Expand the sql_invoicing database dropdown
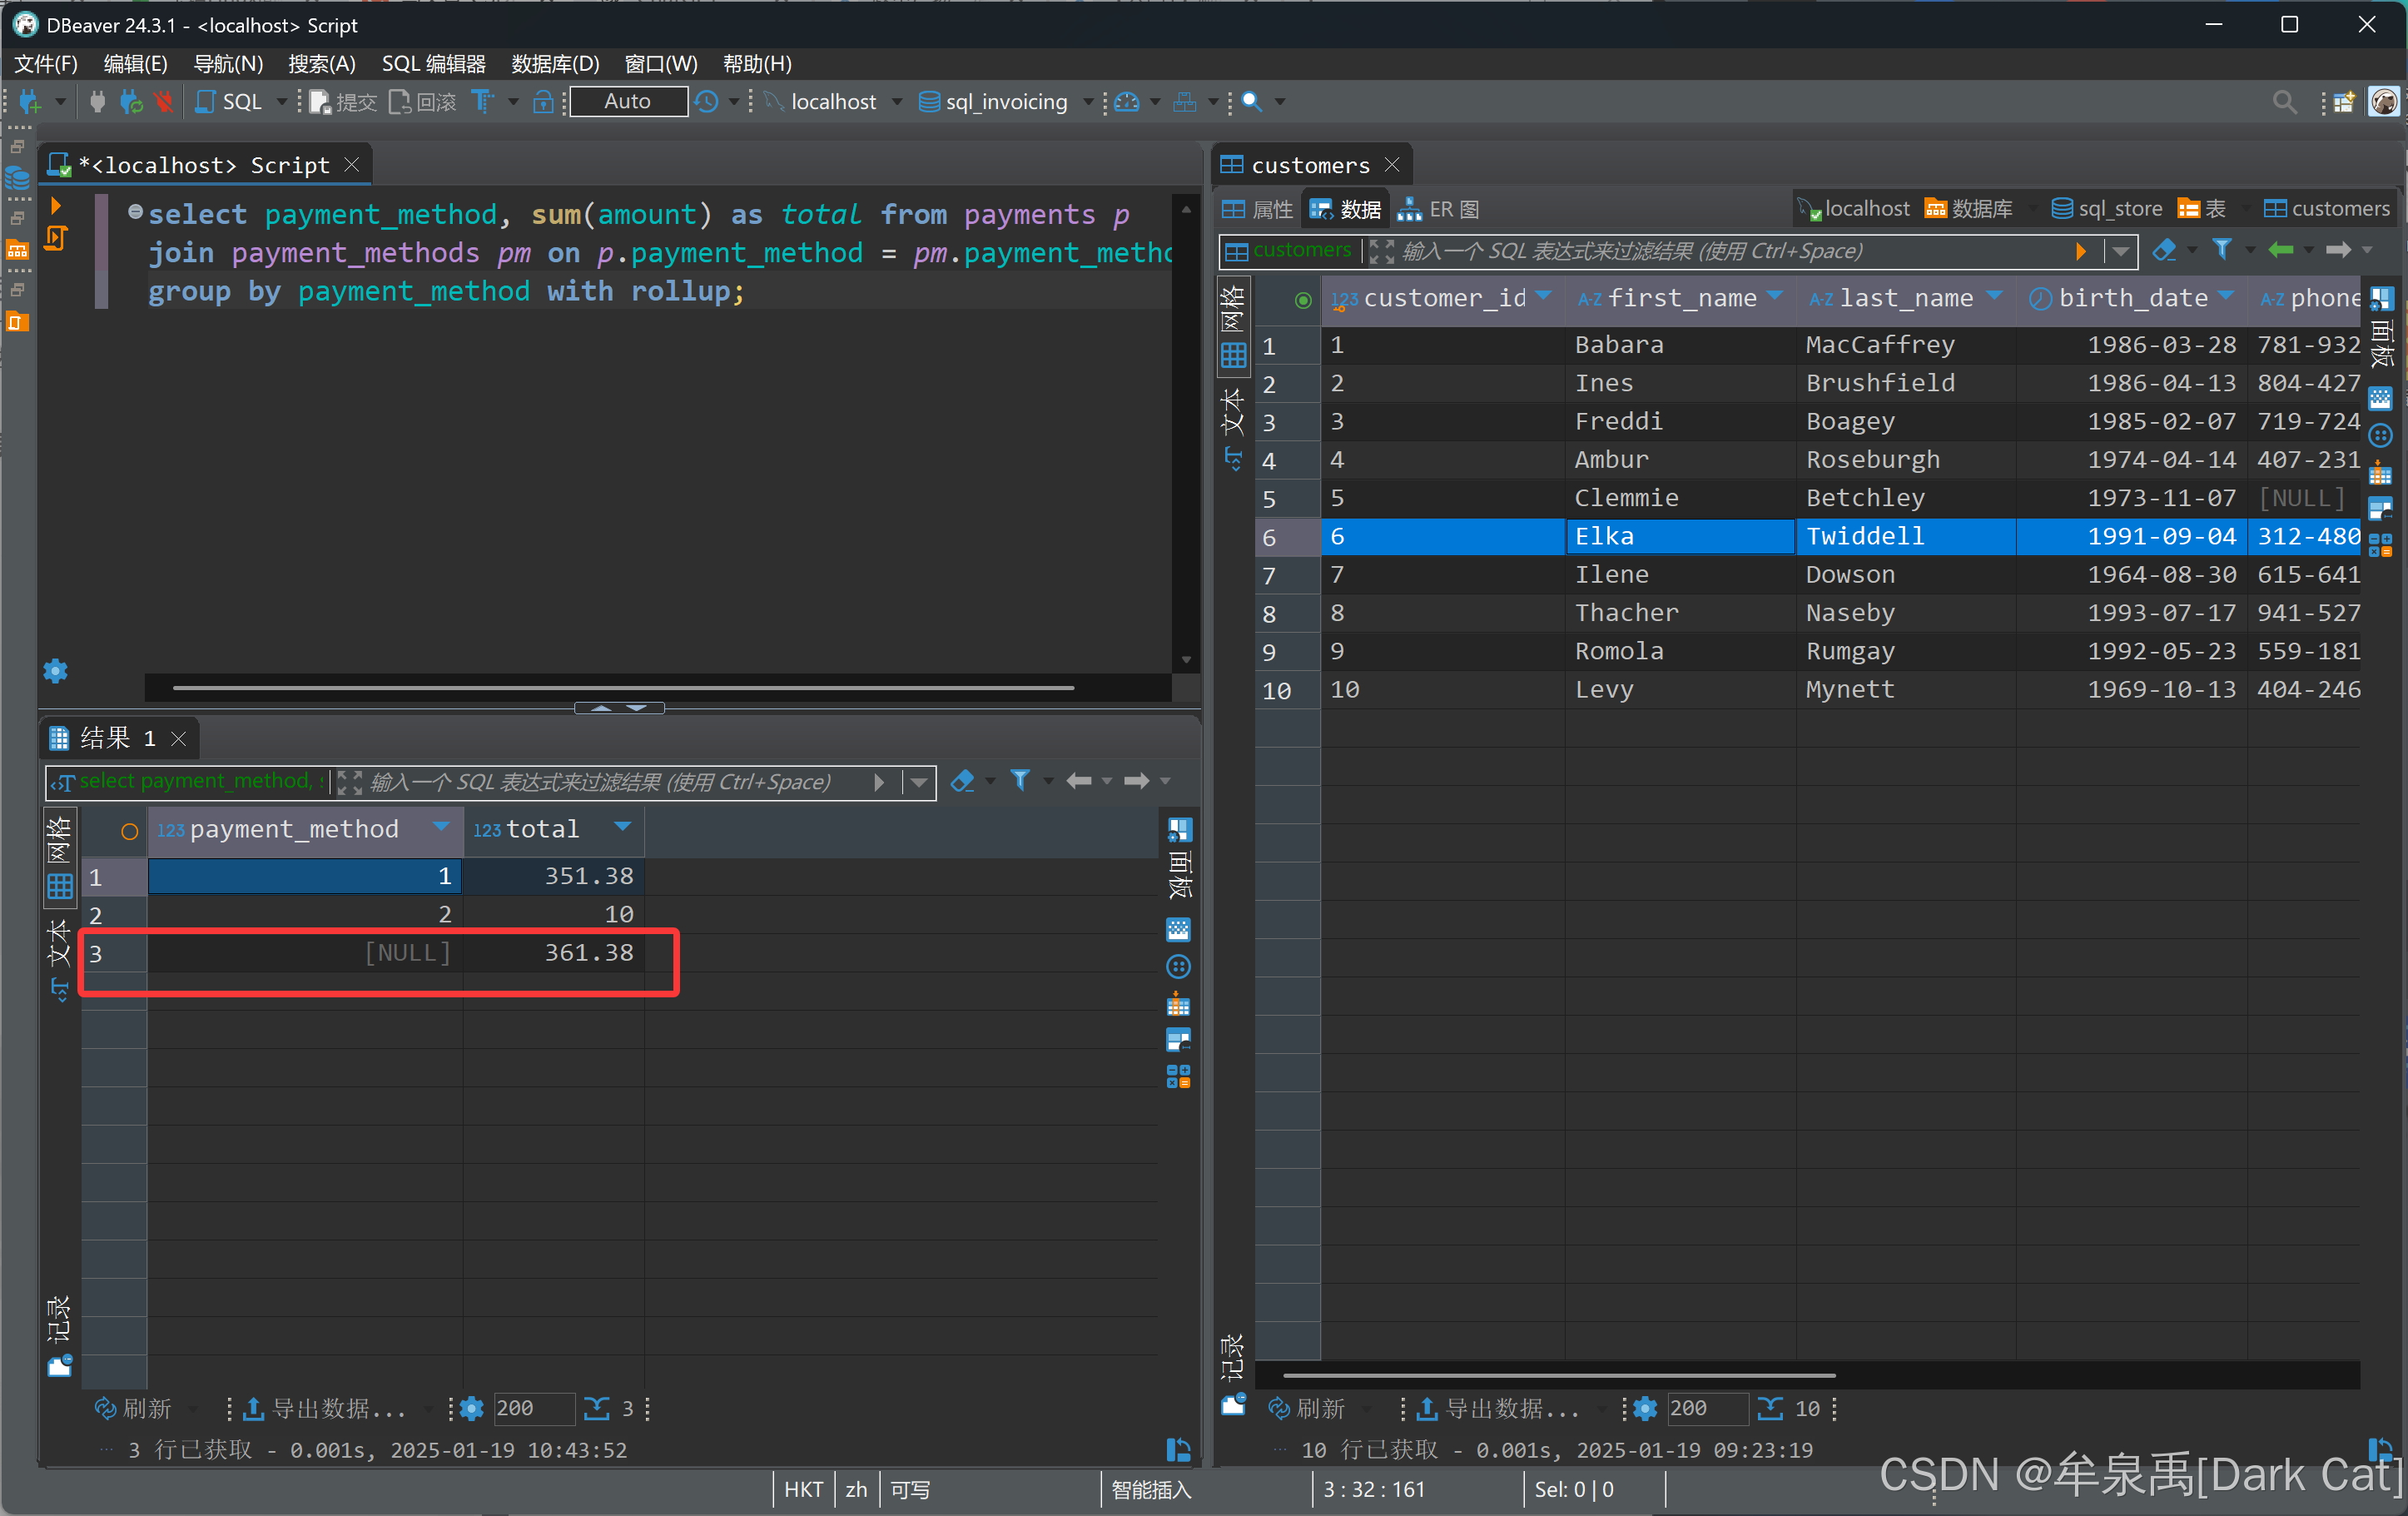This screenshot has height=1516, width=2408. click(1088, 102)
